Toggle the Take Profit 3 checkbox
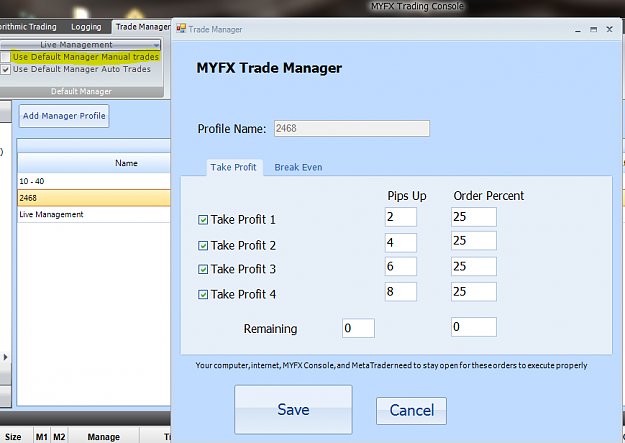Viewport: 625px width, 443px height. click(x=203, y=270)
